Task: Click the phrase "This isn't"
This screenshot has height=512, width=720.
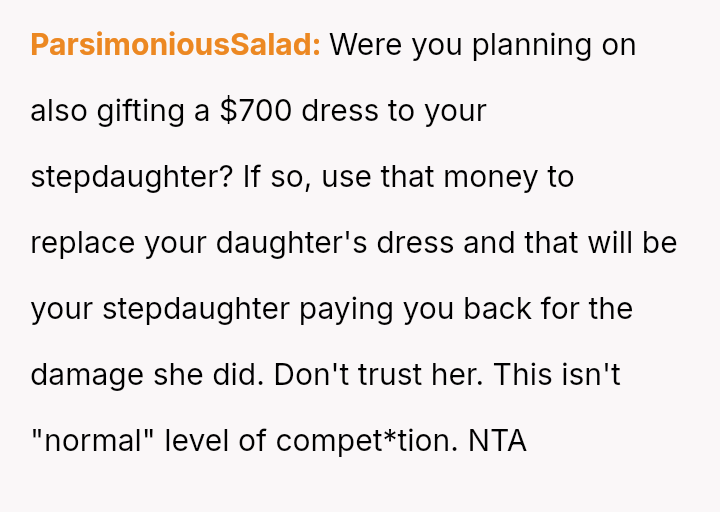Action: tap(572, 374)
